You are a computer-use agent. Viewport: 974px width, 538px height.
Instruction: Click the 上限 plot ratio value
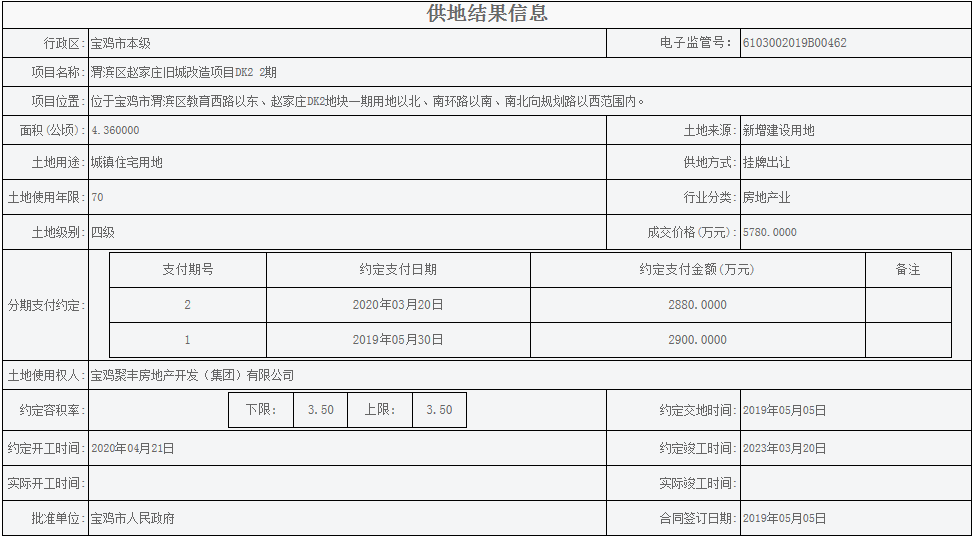439,410
